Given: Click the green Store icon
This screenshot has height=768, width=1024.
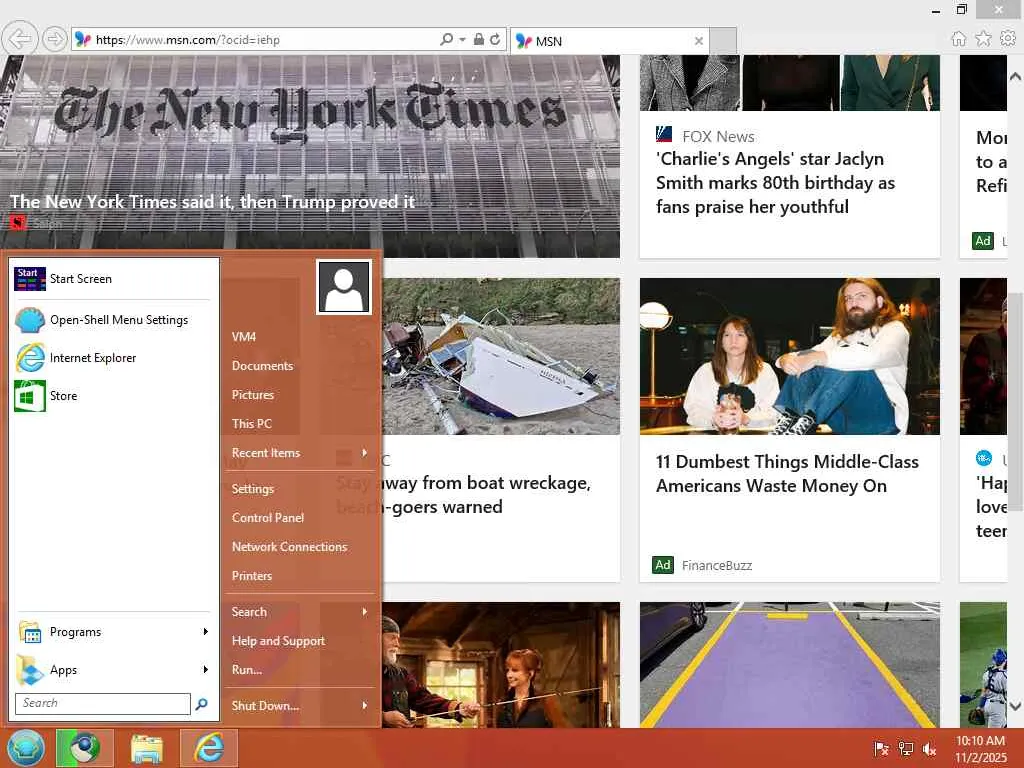Looking at the screenshot, I should click(x=30, y=396).
